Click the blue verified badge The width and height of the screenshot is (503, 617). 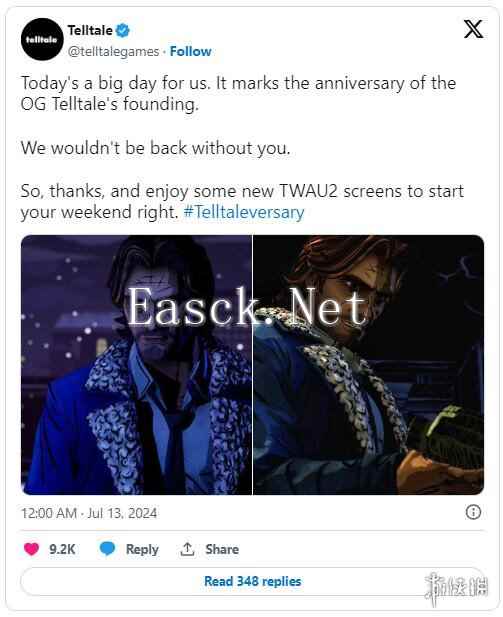tap(123, 30)
